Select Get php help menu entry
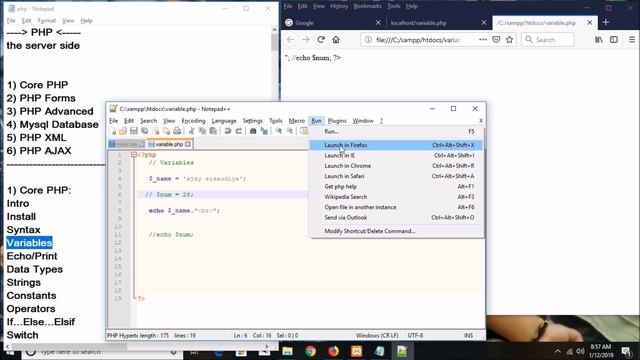This screenshot has width=640, height=360. [396, 187]
